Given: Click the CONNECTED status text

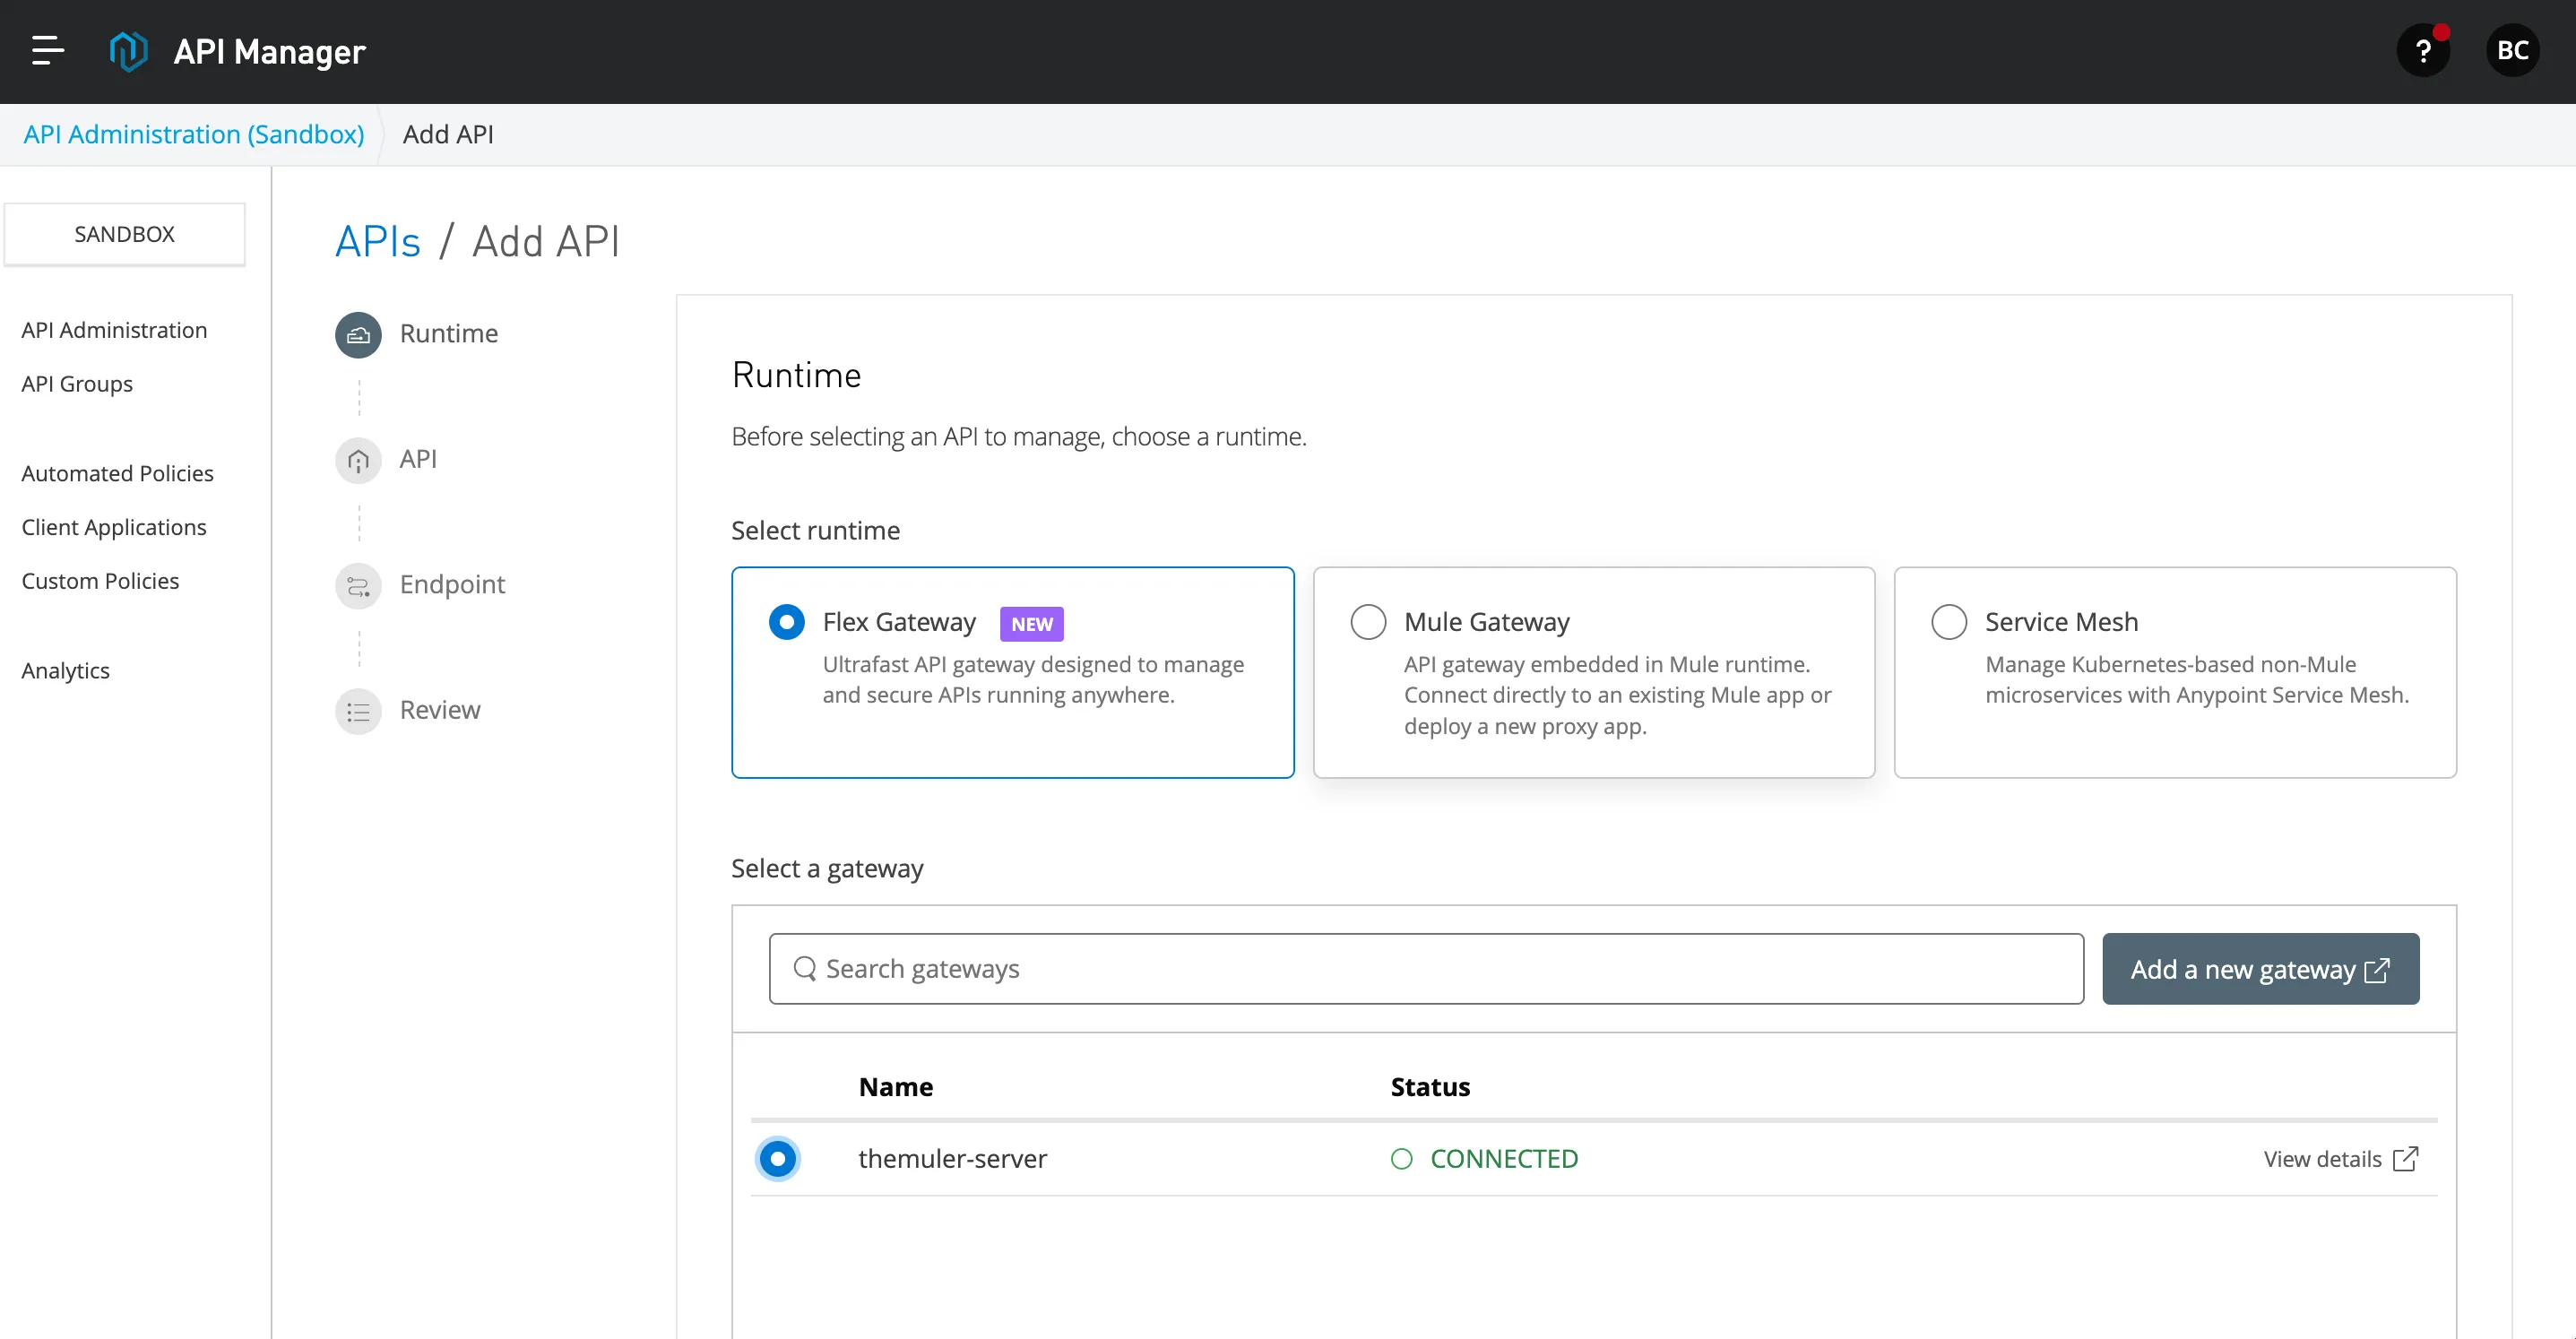Looking at the screenshot, I should (x=1504, y=1158).
